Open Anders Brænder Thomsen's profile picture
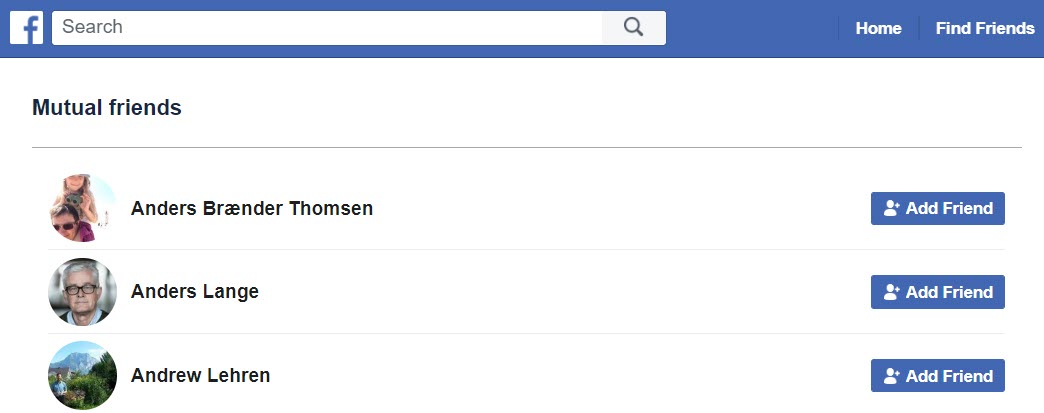1044x413 pixels. tap(83, 208)
